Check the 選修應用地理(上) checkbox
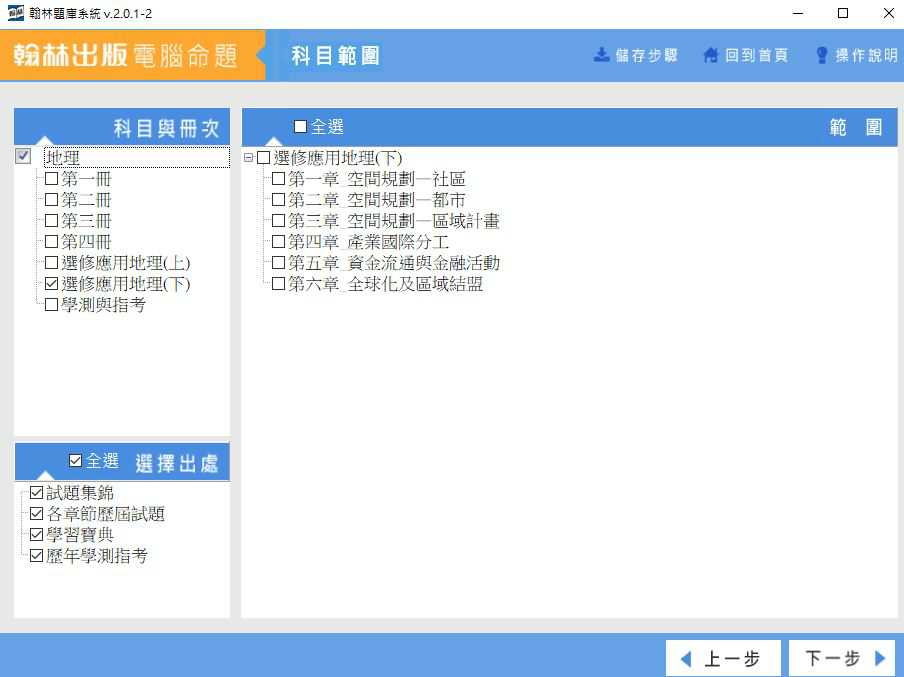 [51, 262]
